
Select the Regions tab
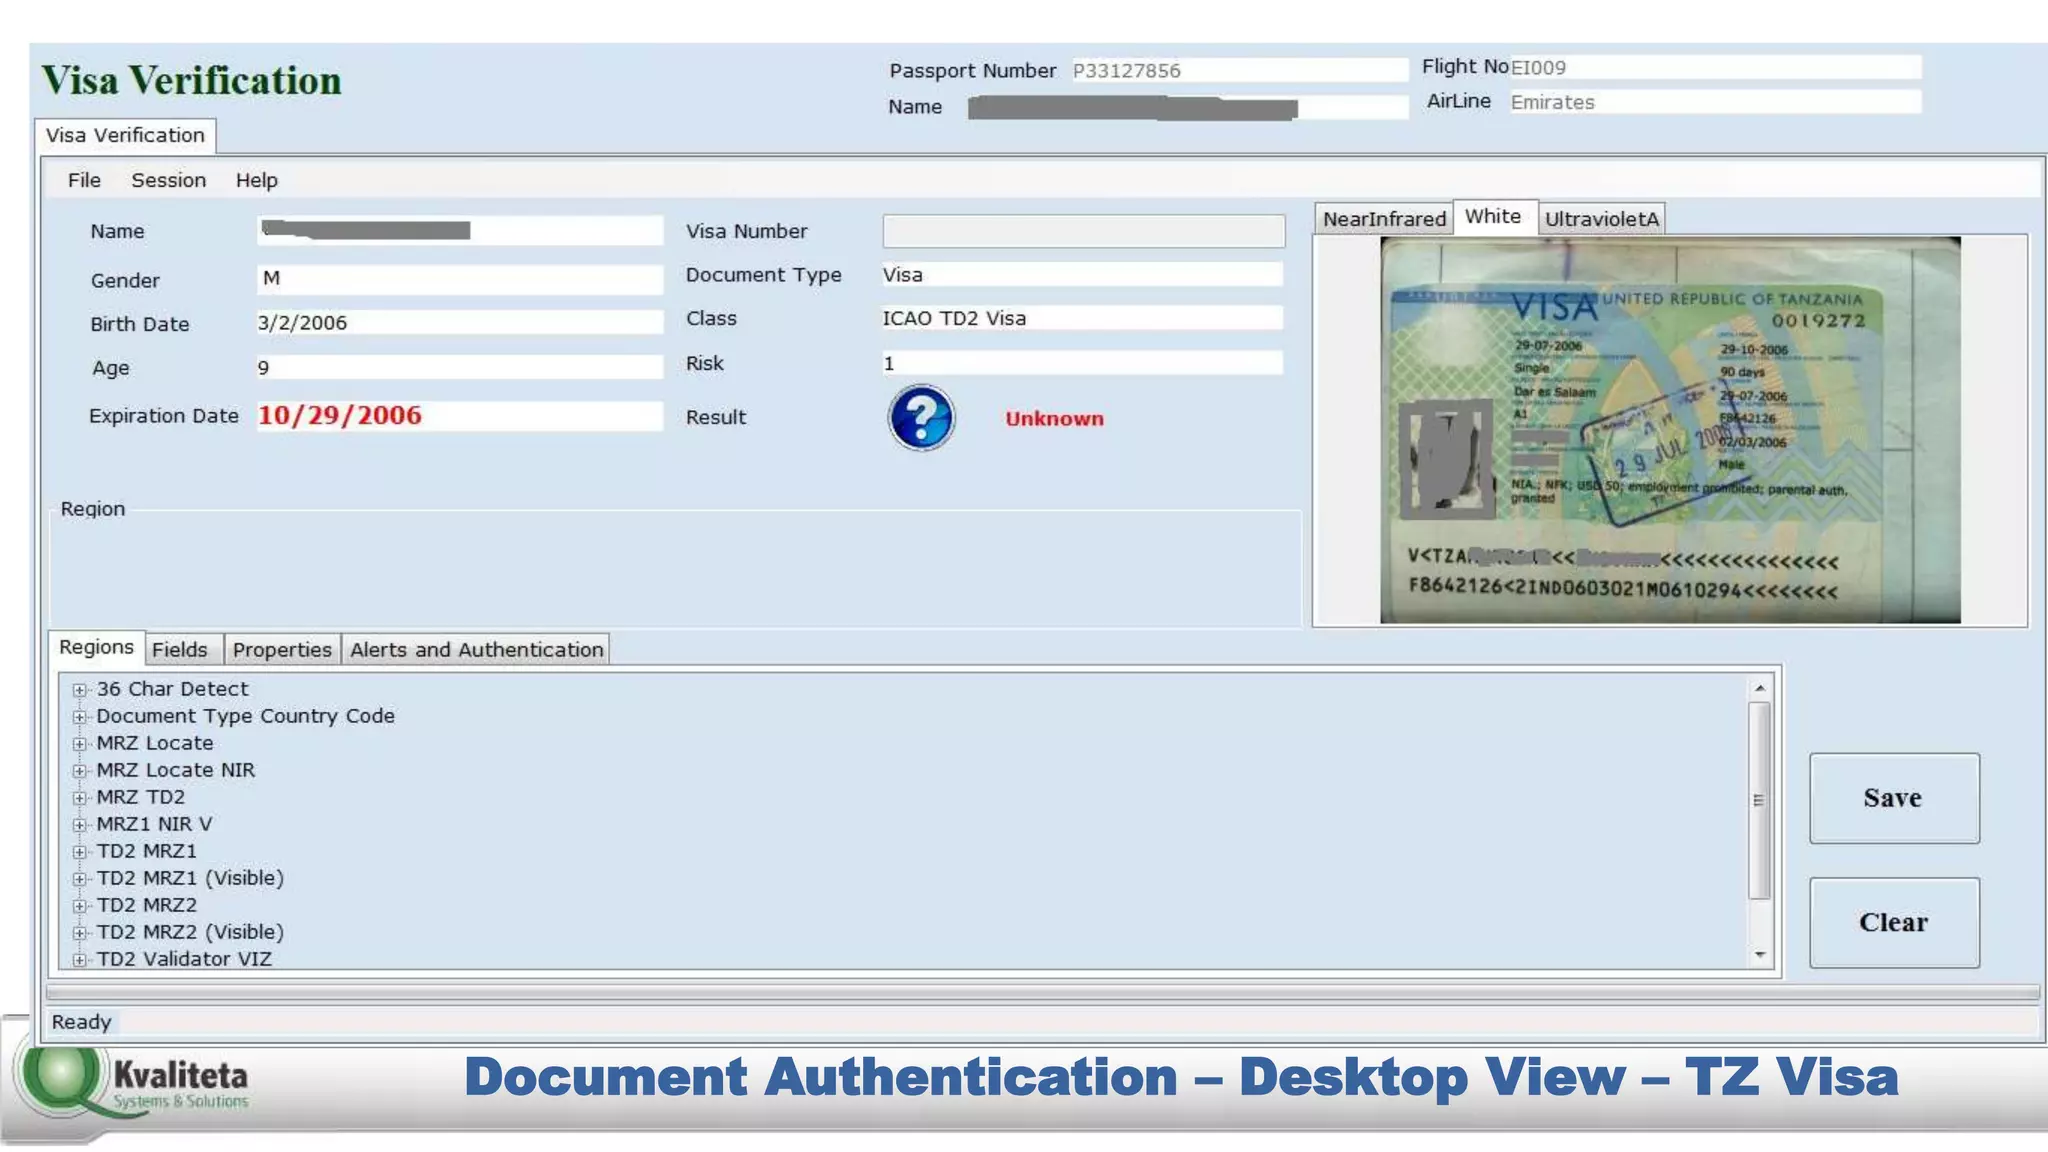pos(96,647)
